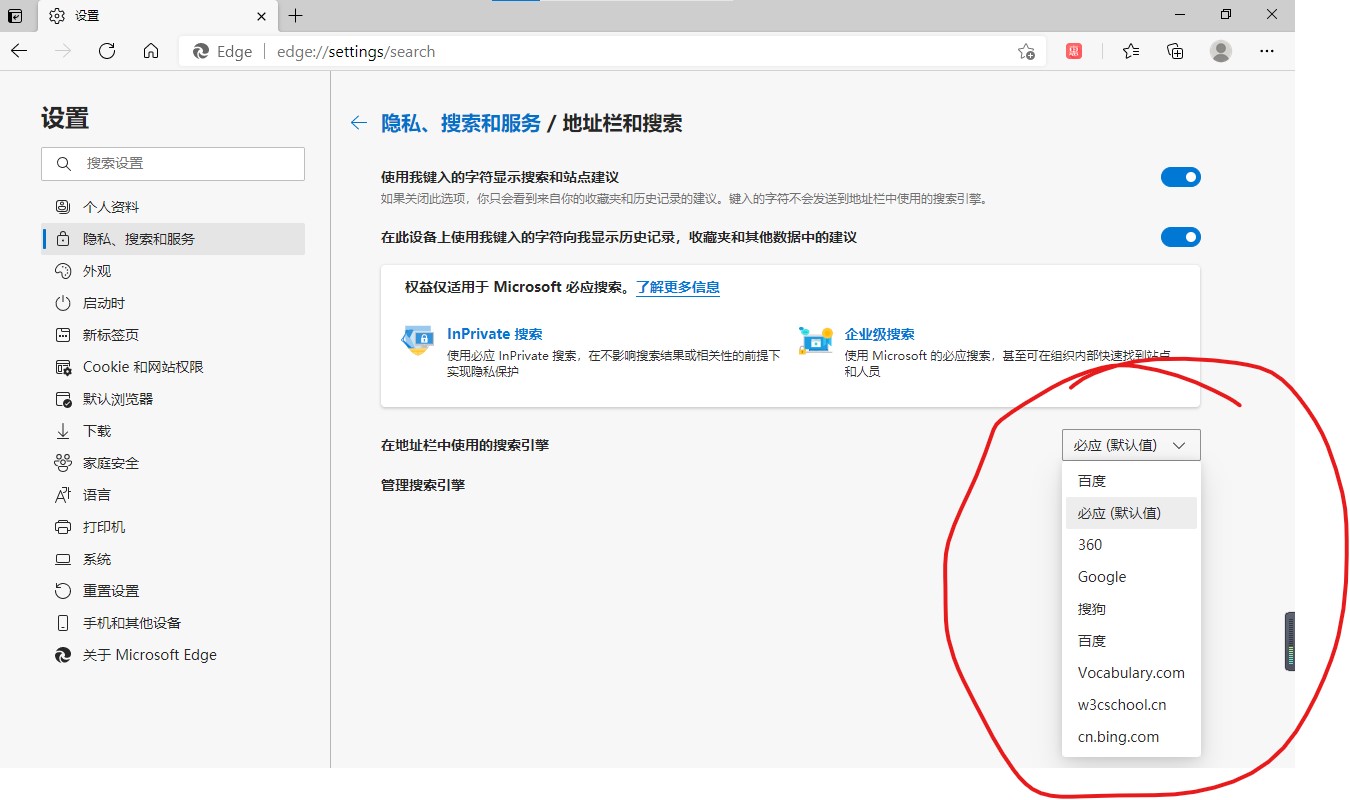
Task: Open 系统 settings
Action: pos(174,559)
